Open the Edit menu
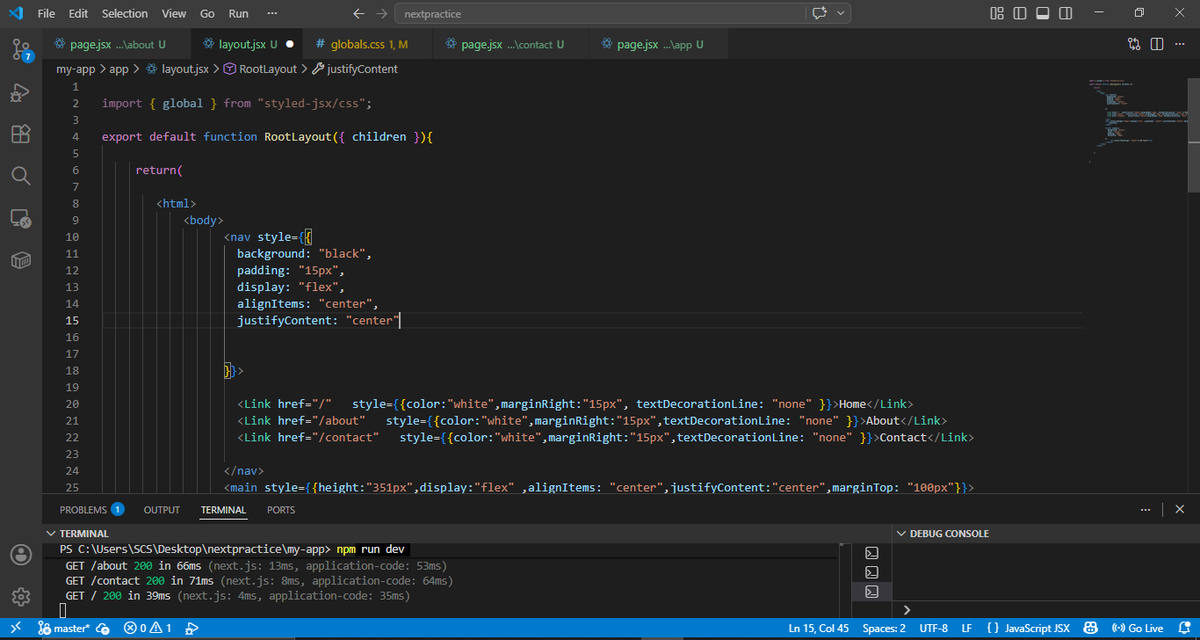The image size is (1200, 640). [79, 14]
